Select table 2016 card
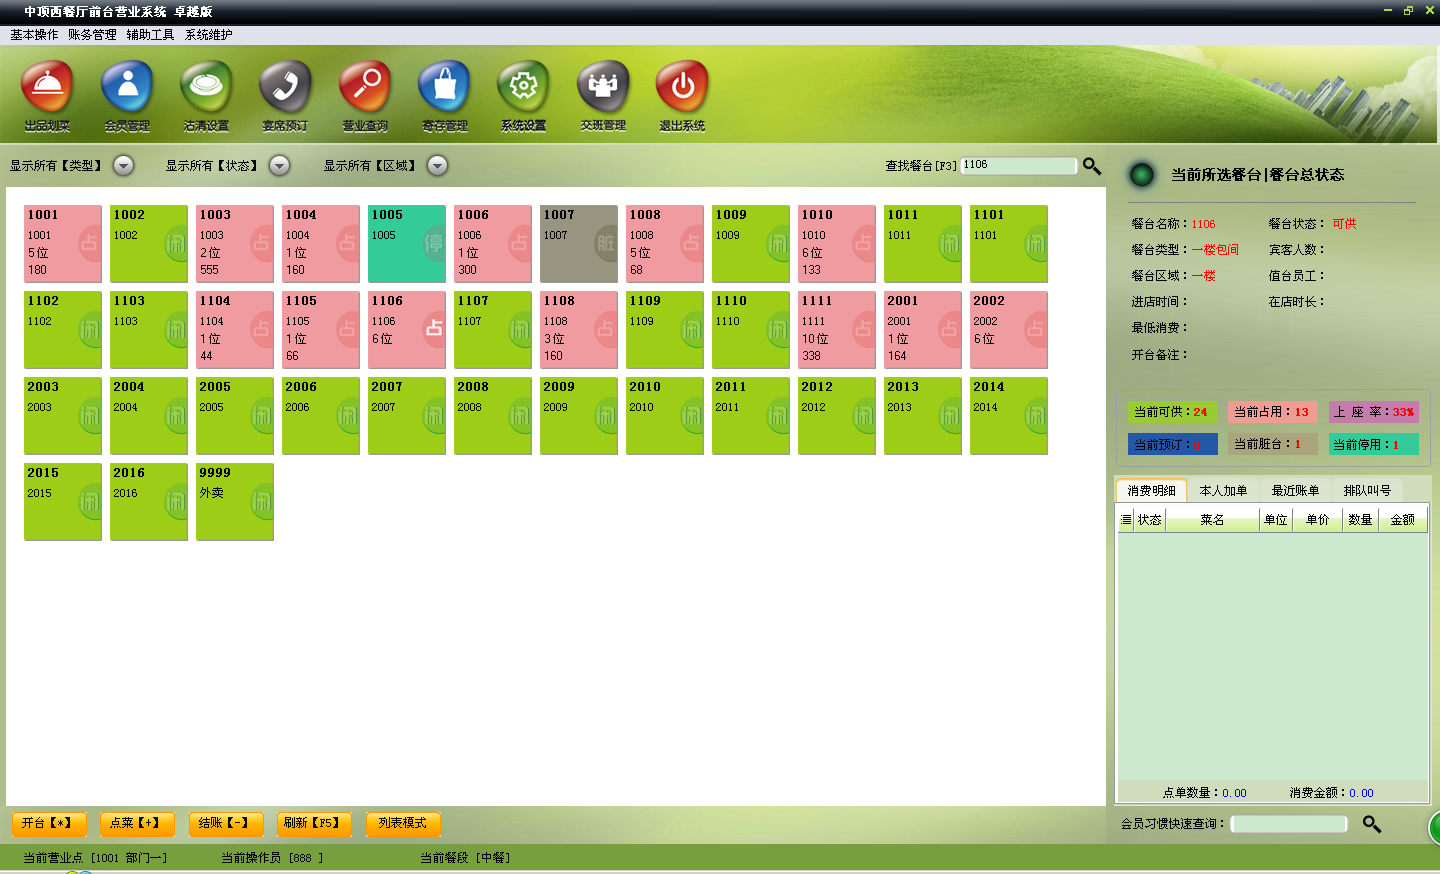The width and height of the screenshot is (1440, 874). tap(149, 502)
